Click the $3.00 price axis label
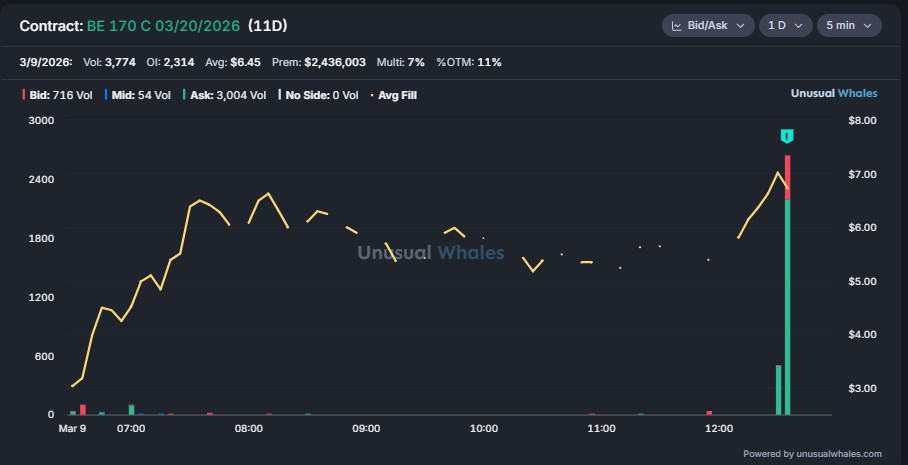Screen dimensions: 908x465 pyautogui.click(x=862, y=388)
